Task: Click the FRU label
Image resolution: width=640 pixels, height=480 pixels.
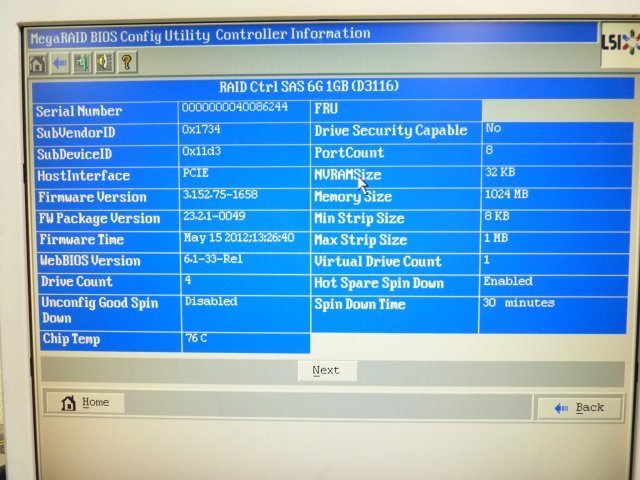Action: tap(326, 109)
